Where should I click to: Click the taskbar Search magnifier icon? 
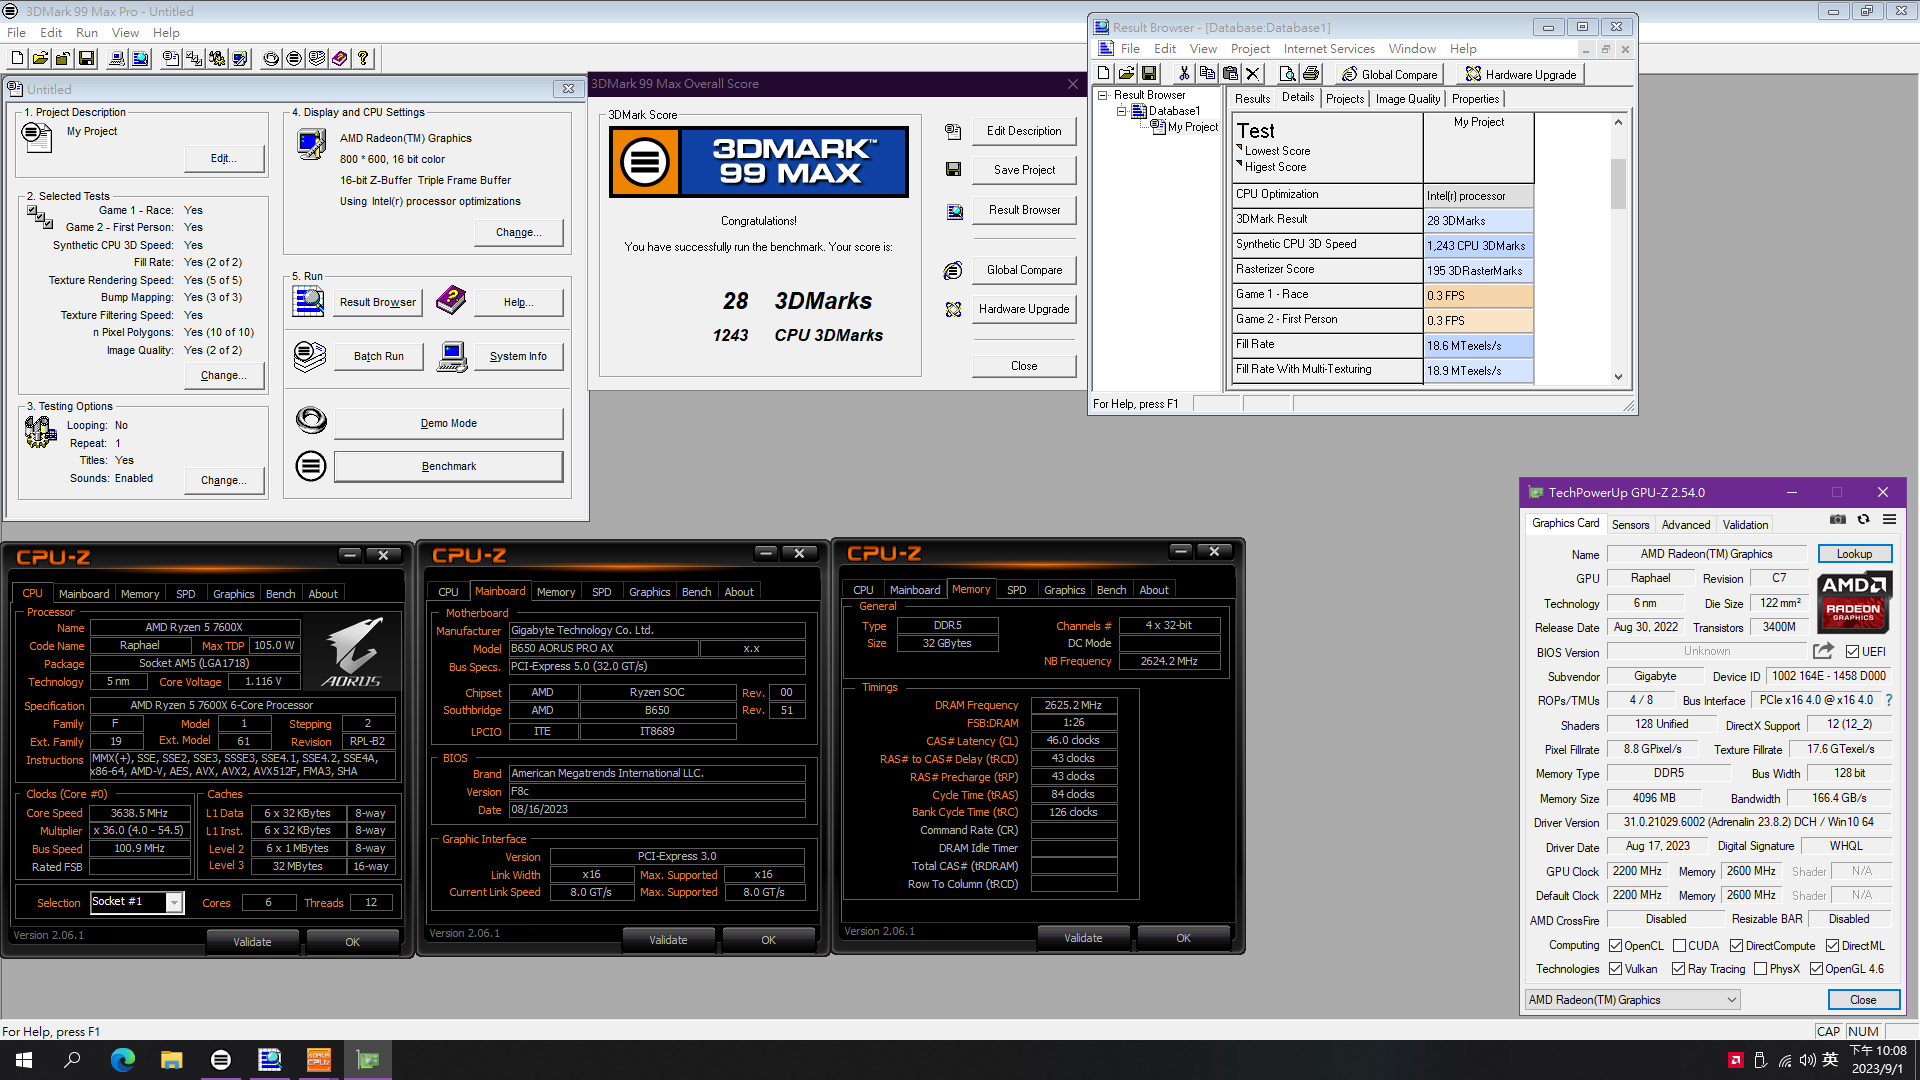coord(73,1060)
